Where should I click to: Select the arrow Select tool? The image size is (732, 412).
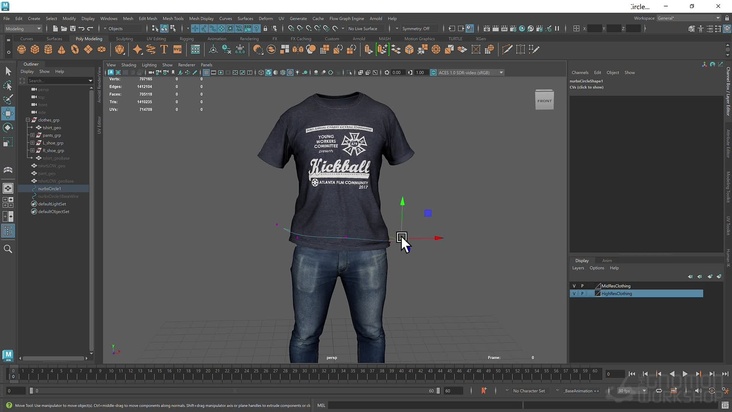tap(8, 71)
